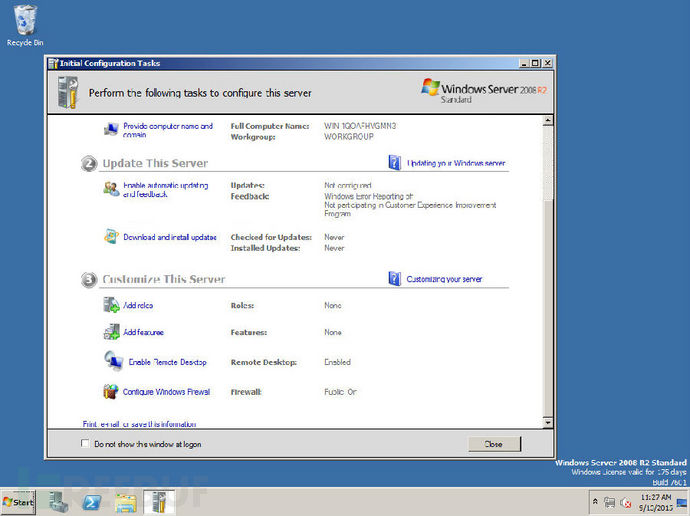Click Print, e-mail, or save this information
The image size is (690, 516).
tap(139, 424)
